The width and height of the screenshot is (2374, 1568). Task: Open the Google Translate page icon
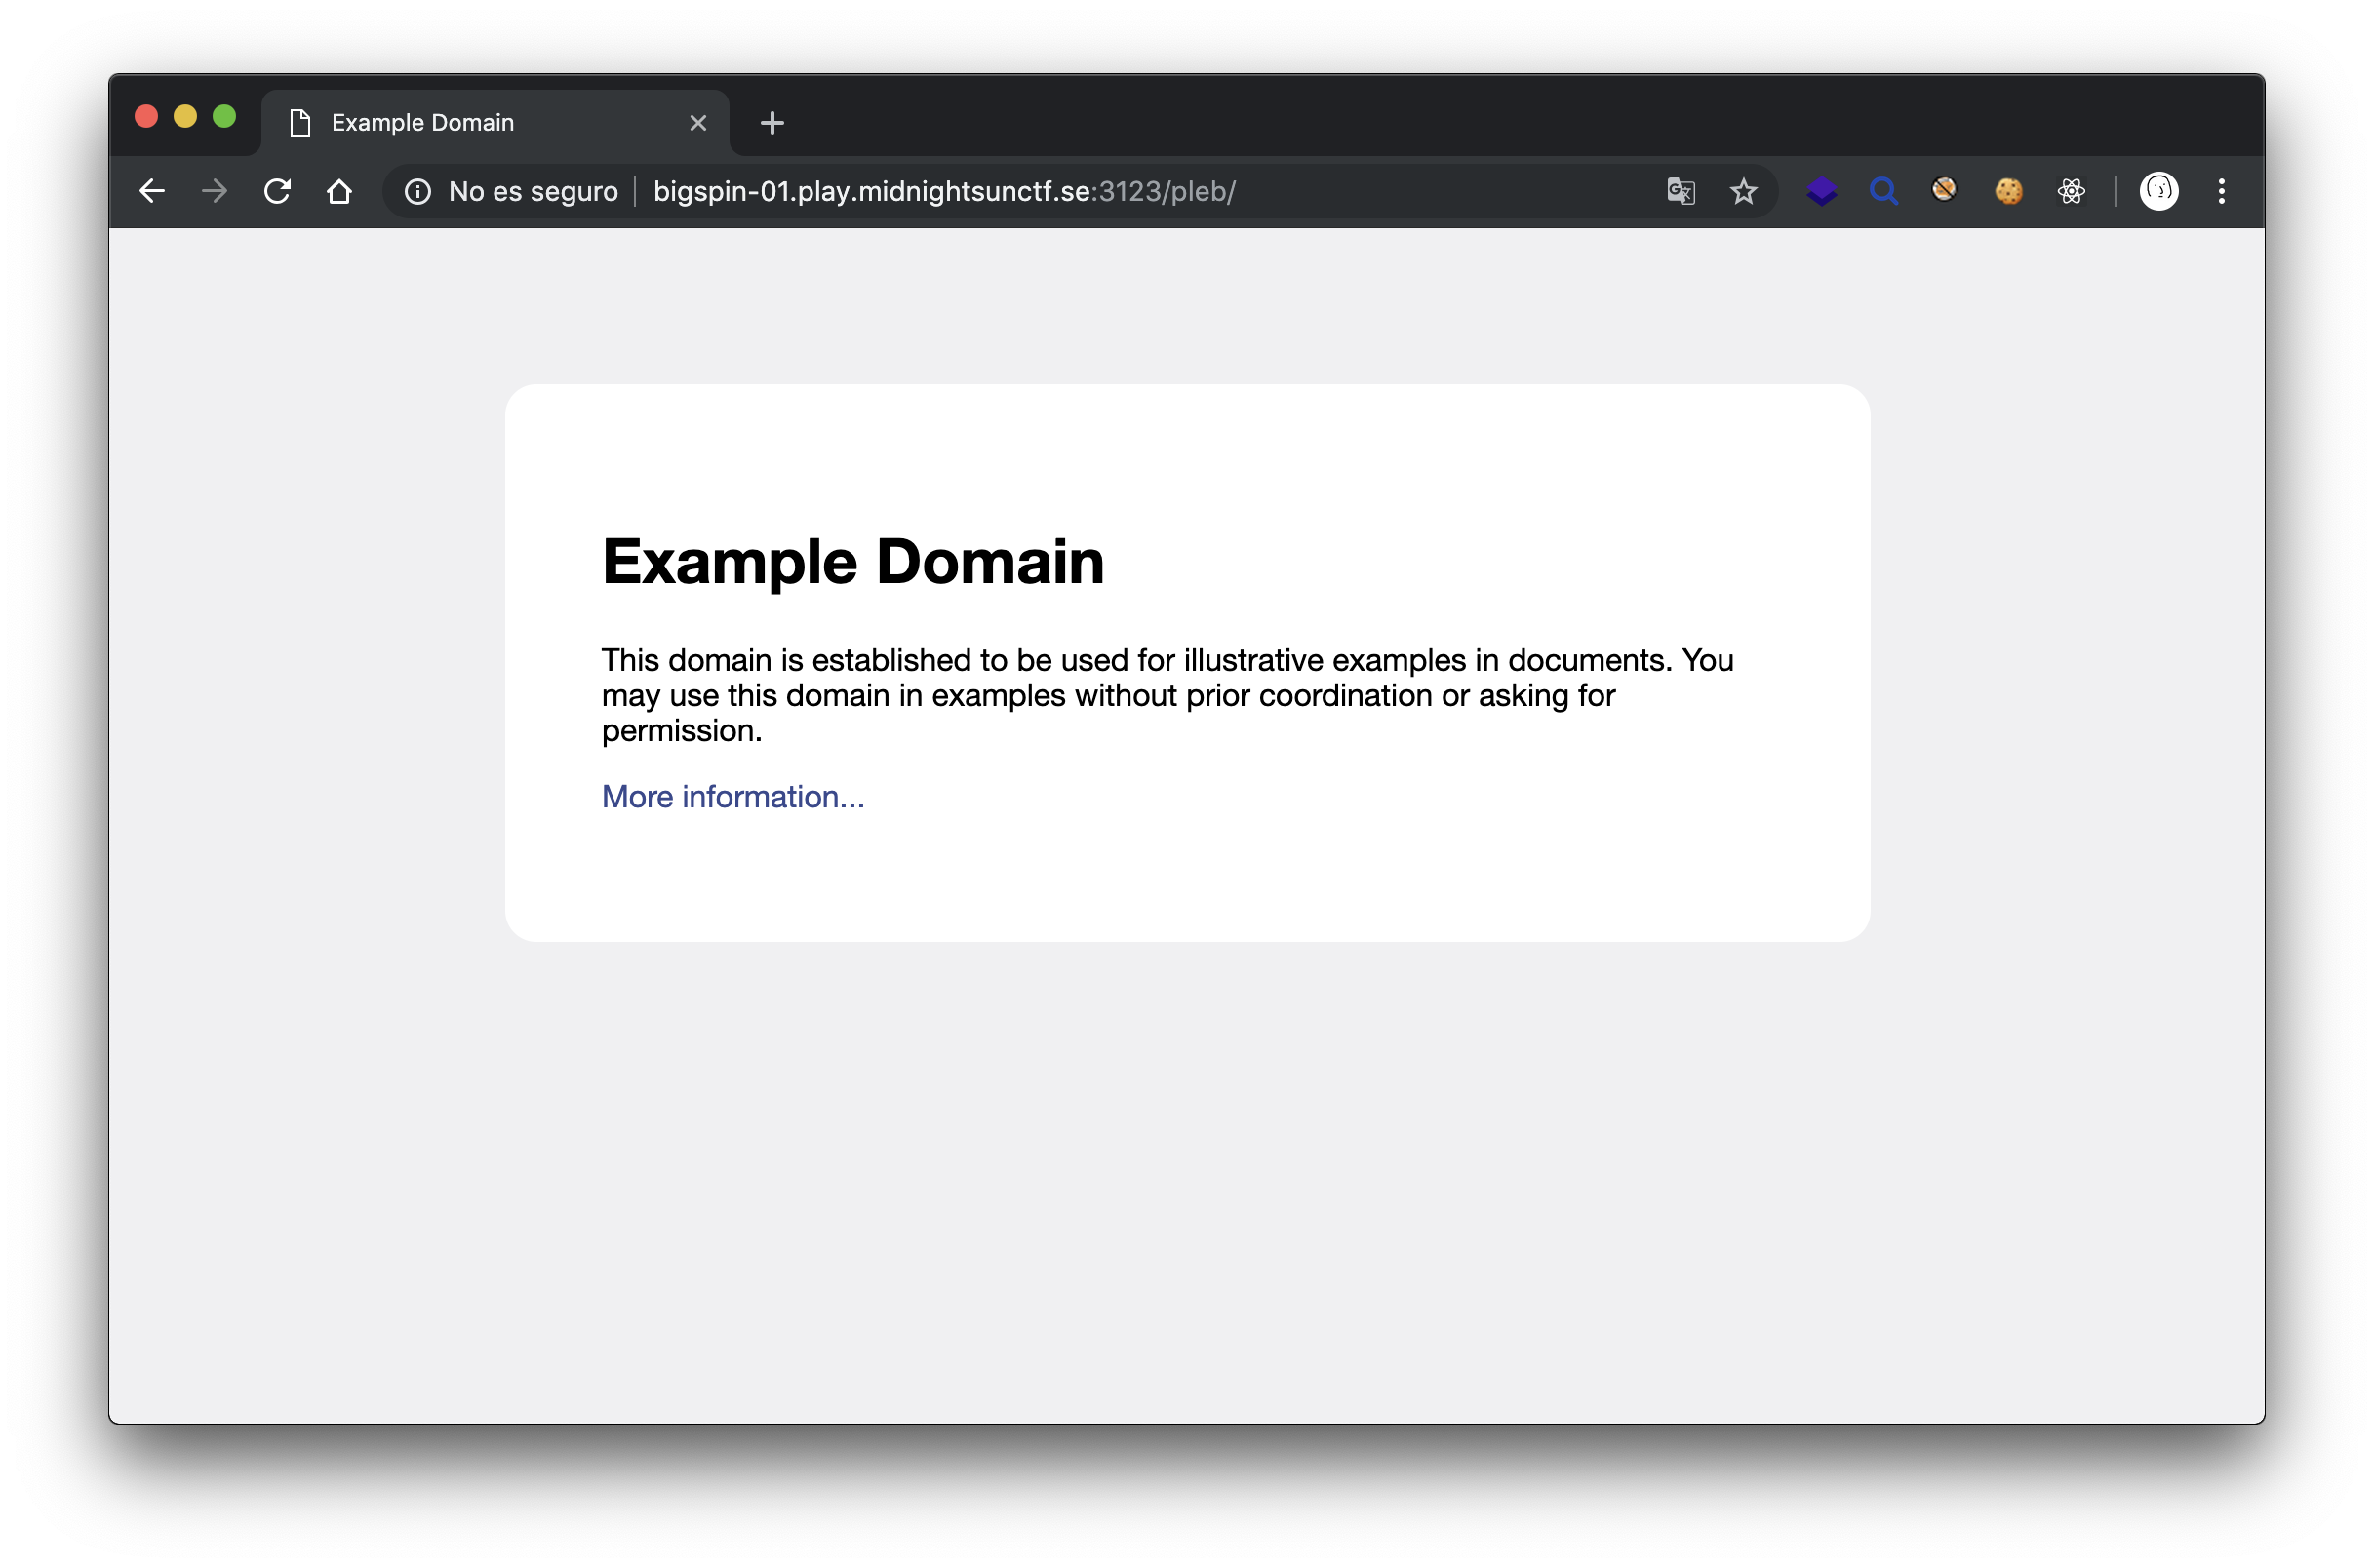1680,191
